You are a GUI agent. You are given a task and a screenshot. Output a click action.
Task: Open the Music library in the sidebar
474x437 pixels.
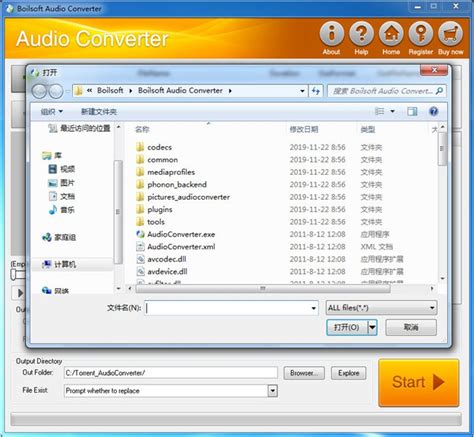pyautogui.click(x=62, y=210)
